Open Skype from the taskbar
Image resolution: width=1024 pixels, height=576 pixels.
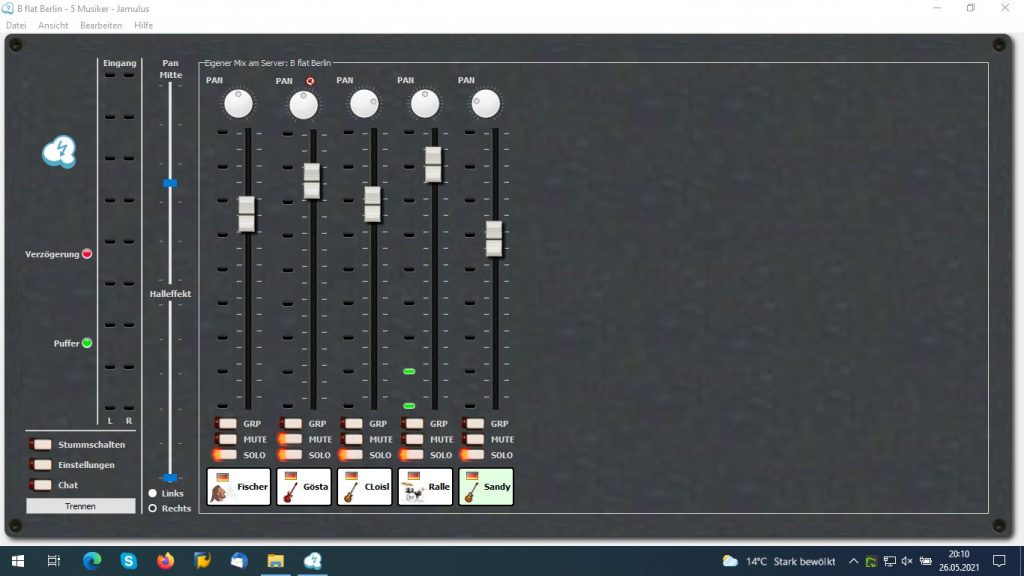129,561
